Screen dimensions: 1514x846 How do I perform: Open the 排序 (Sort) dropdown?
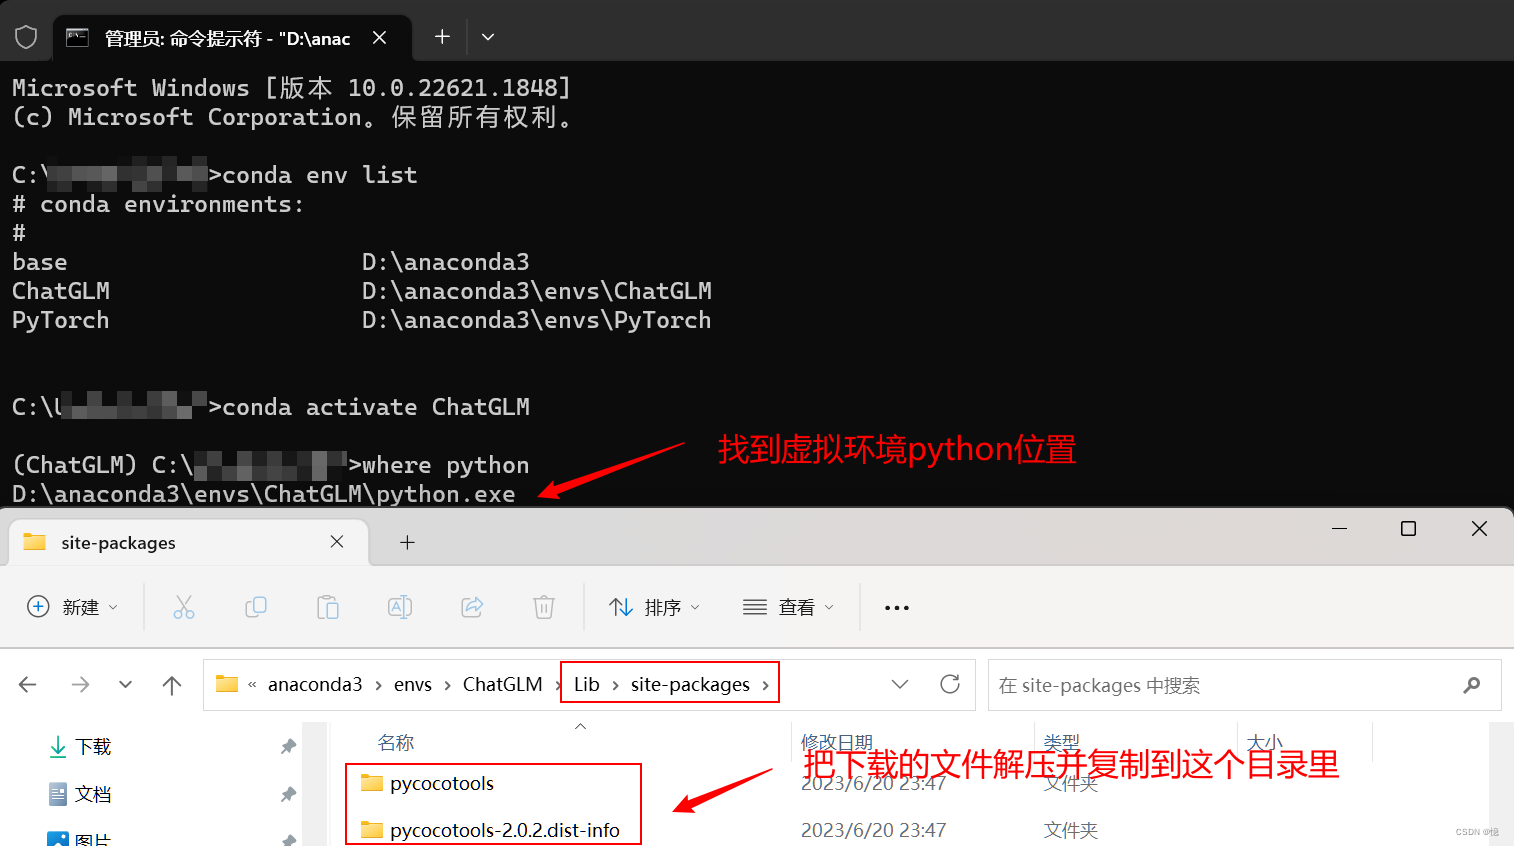click(x=655, y=607)
